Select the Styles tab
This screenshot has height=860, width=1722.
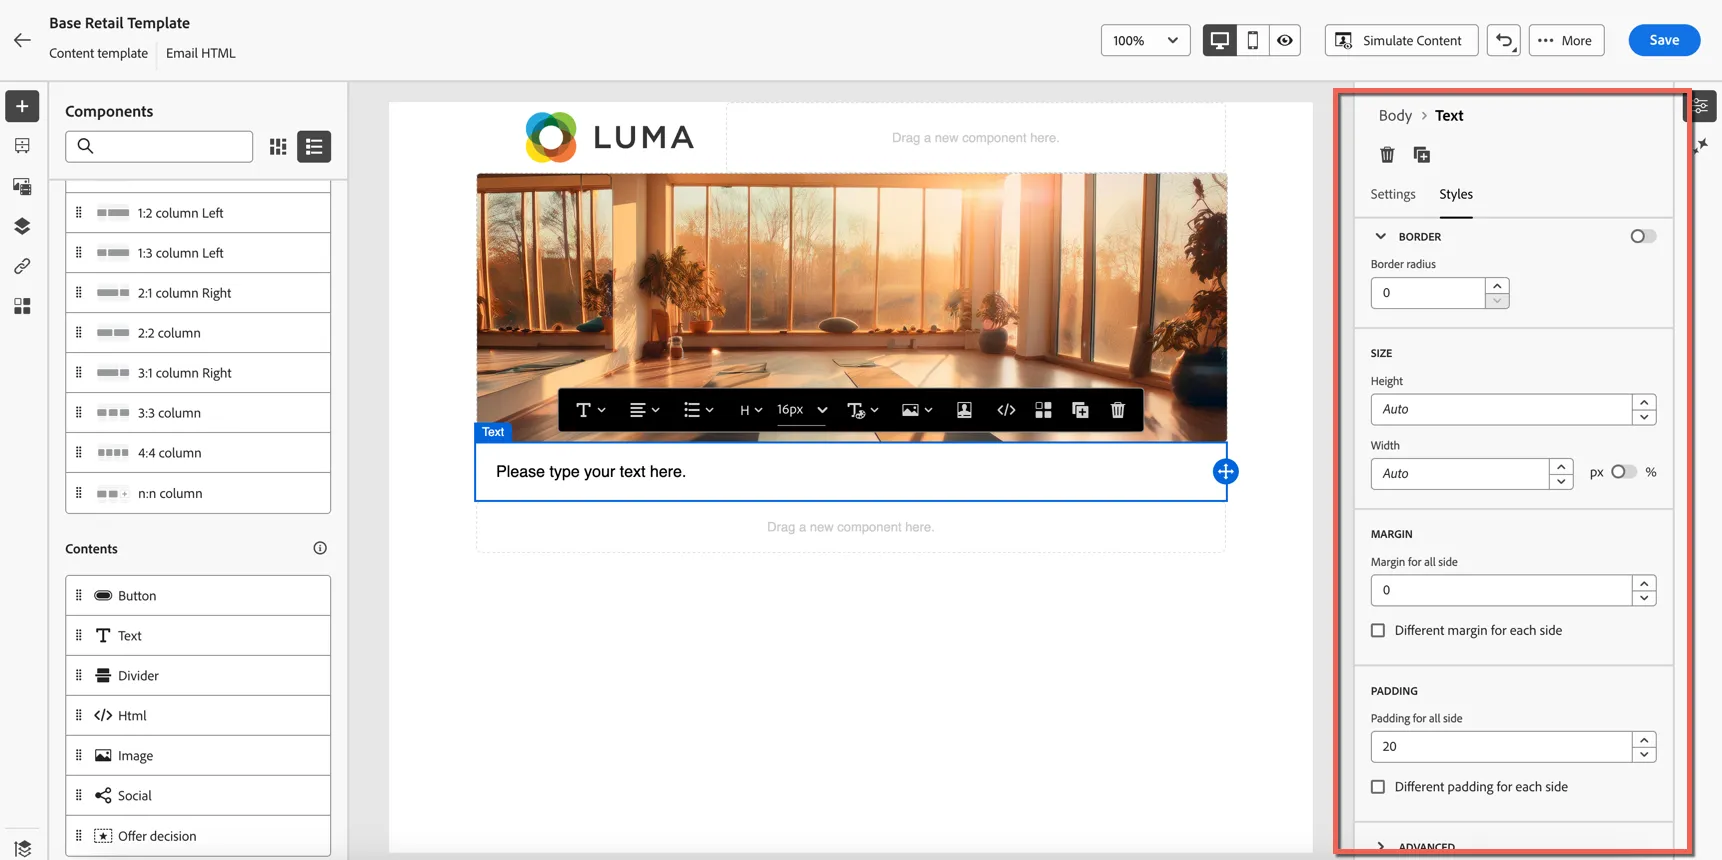pos(1456,194)
